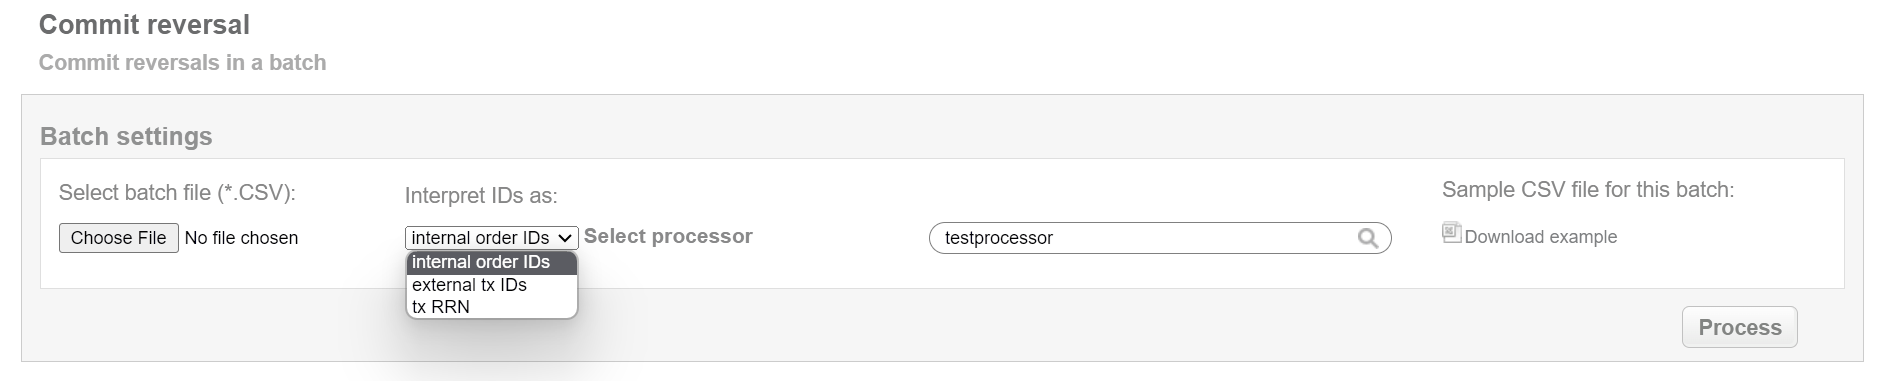Click the Process button
The image size is (1879, 381).
pyautogui.click(x=1739, y=327)
